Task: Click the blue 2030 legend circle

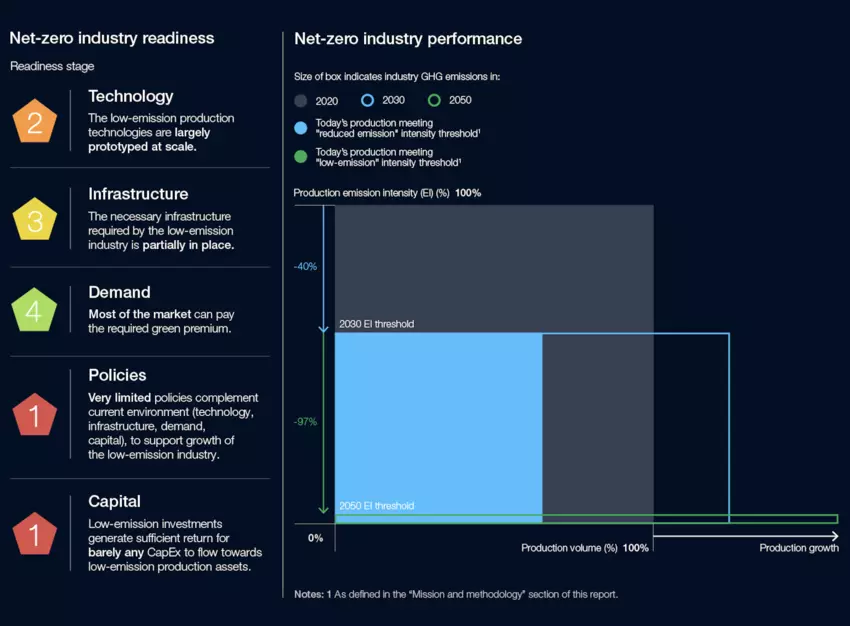Action: tap(367, 100)
